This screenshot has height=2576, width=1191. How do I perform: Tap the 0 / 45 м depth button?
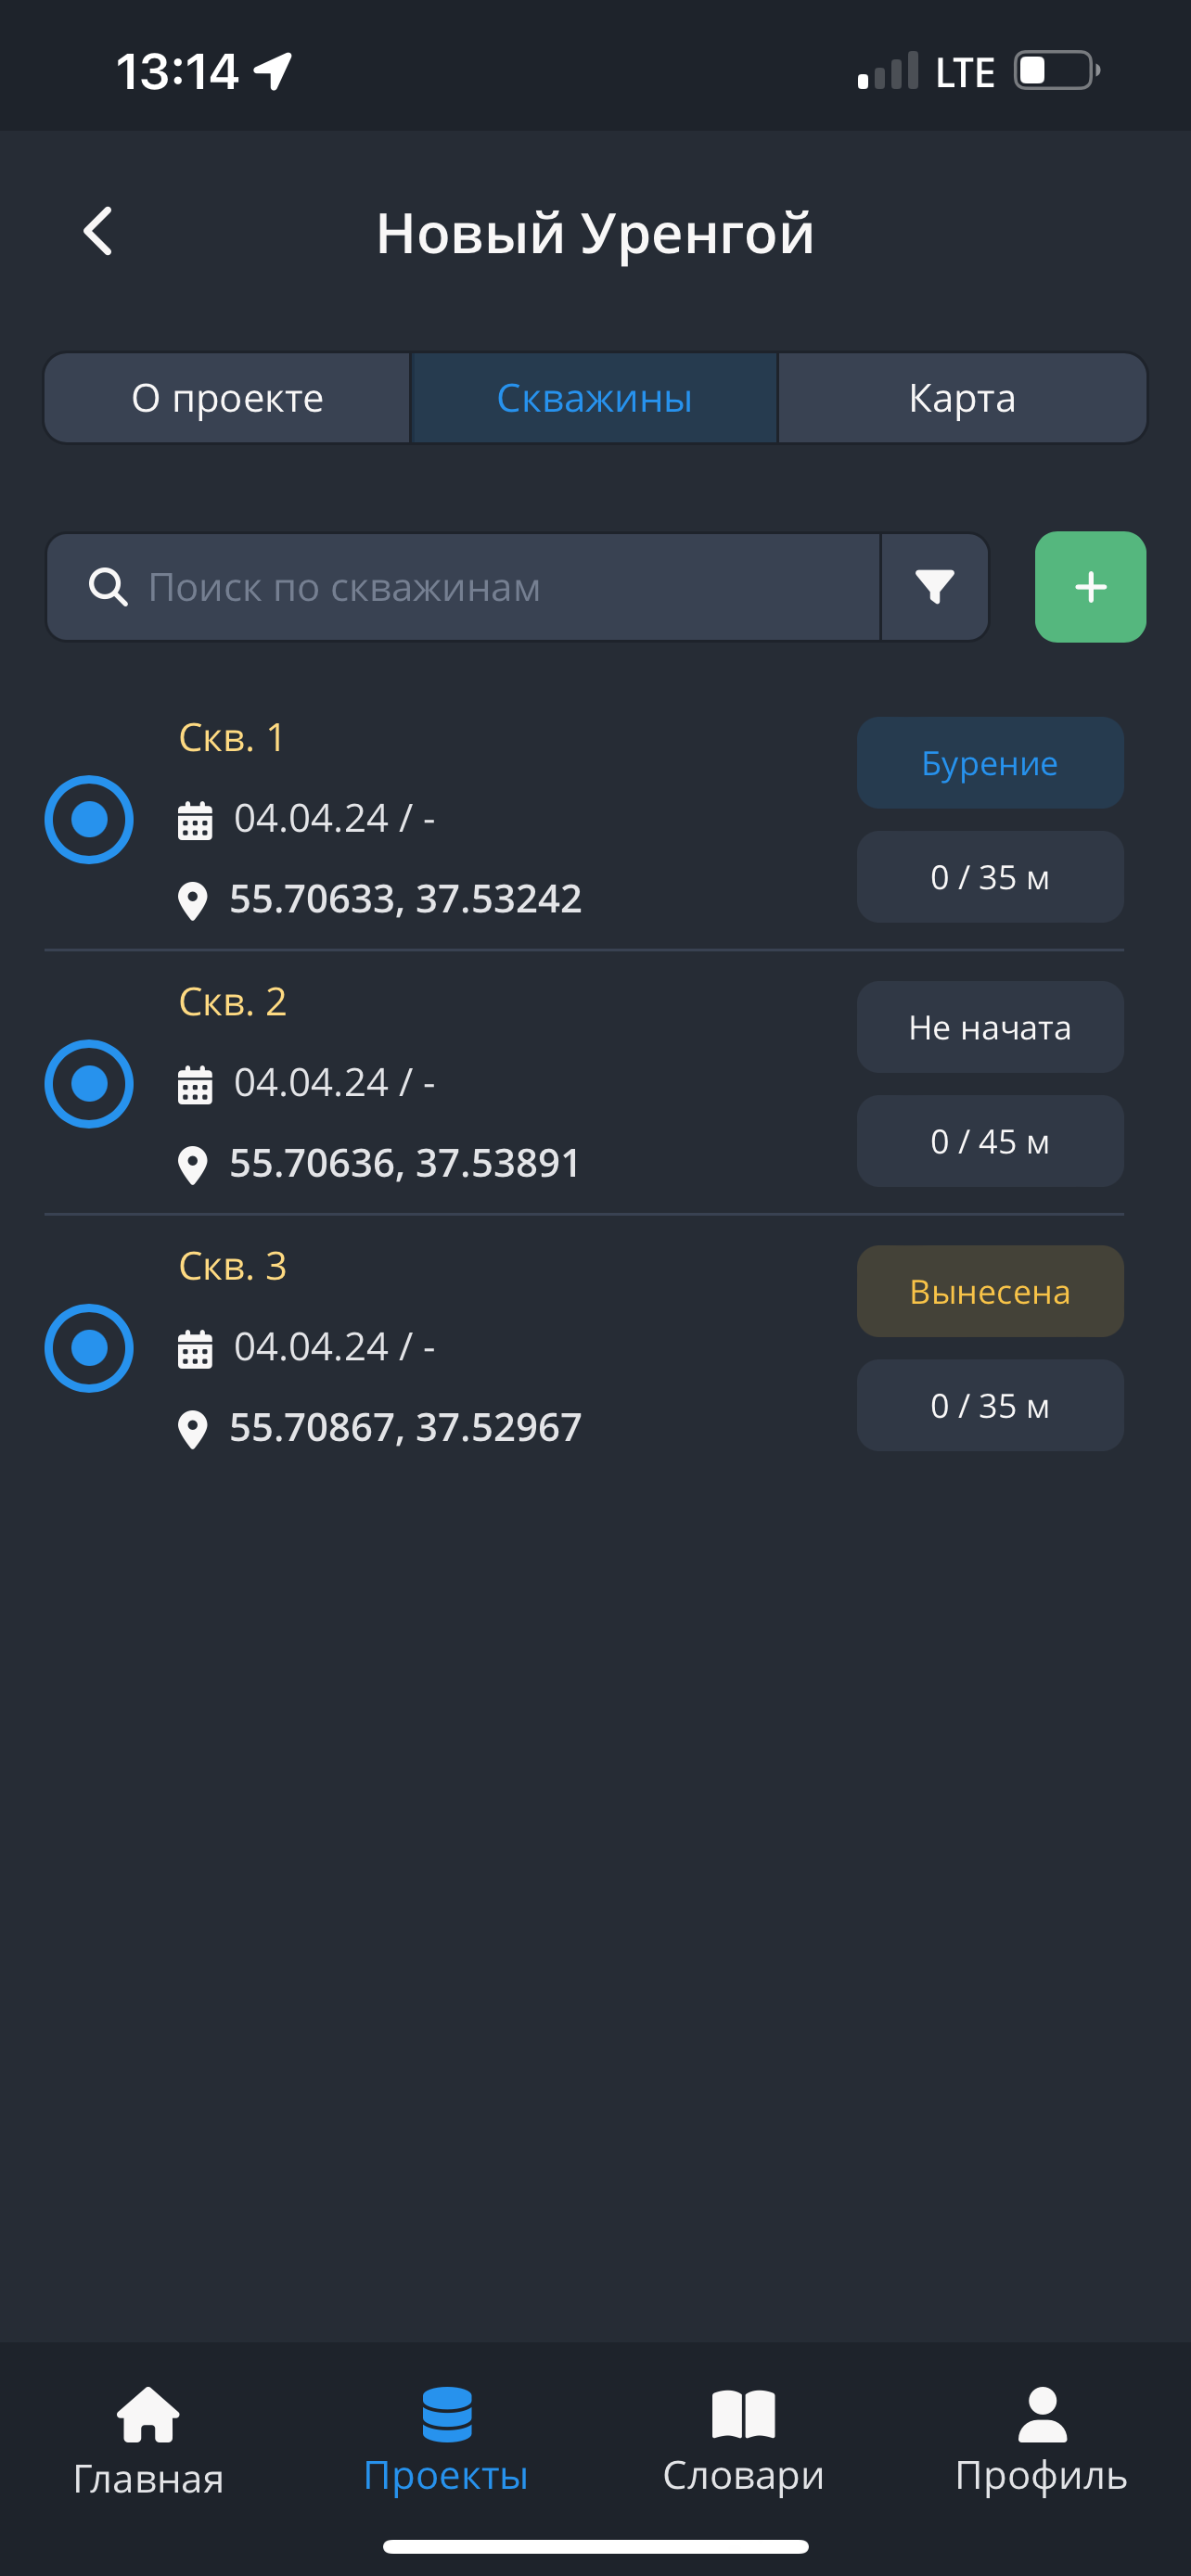tap(990, 1141)
